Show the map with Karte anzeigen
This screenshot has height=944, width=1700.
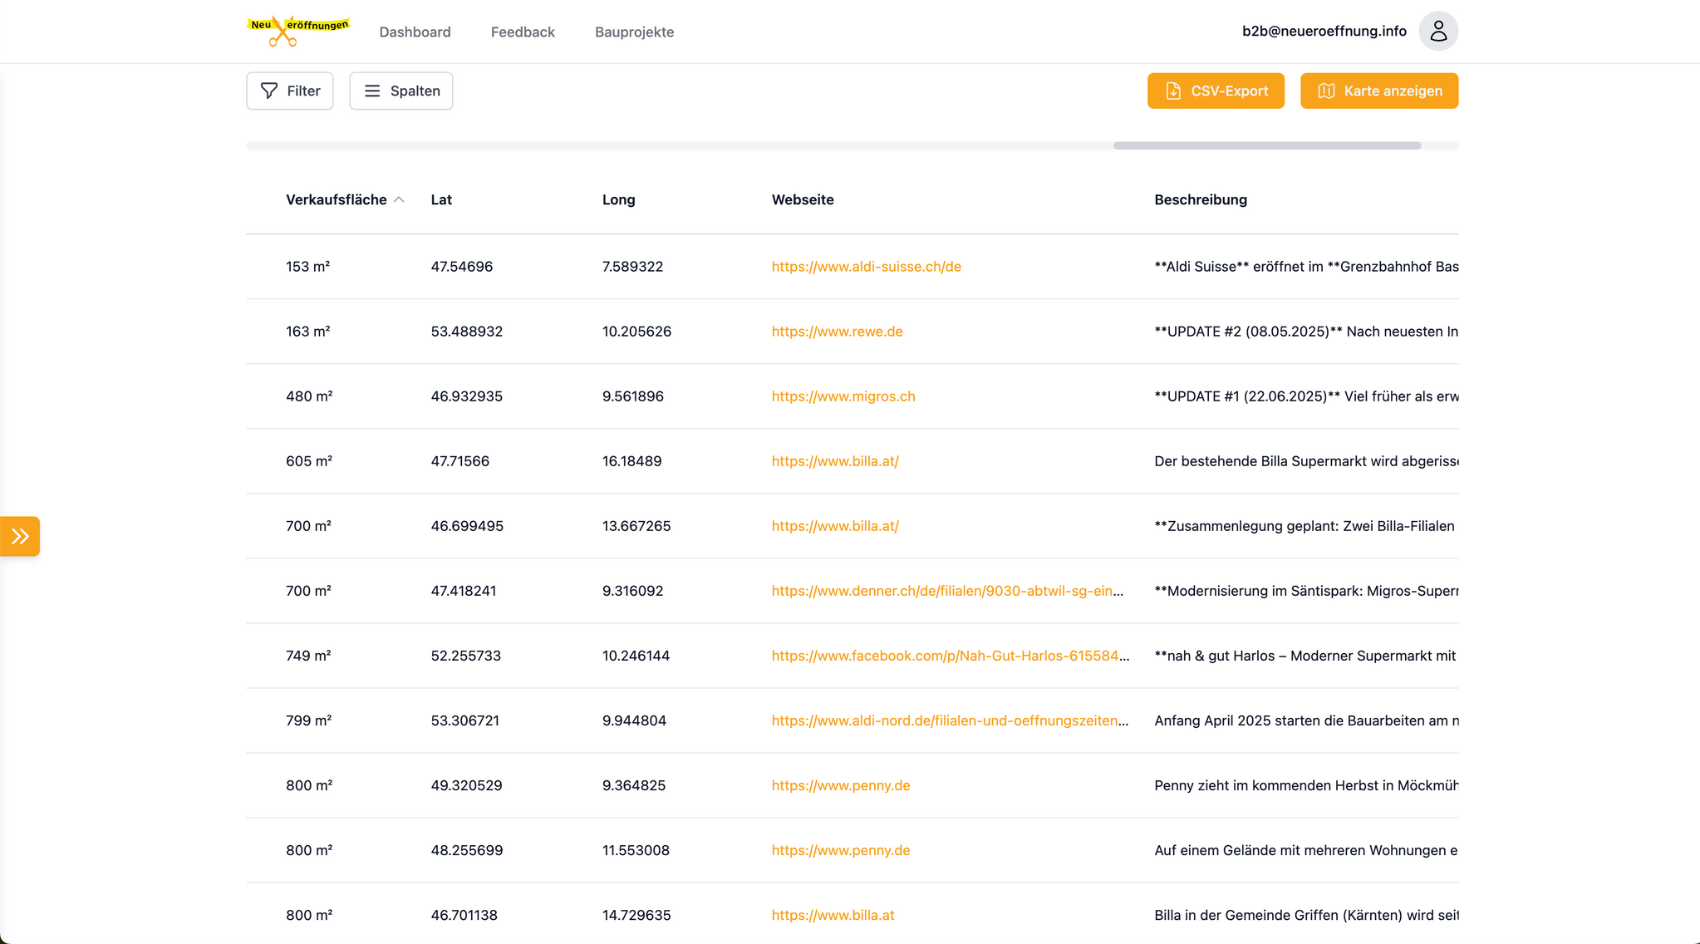coord(1379,91)
